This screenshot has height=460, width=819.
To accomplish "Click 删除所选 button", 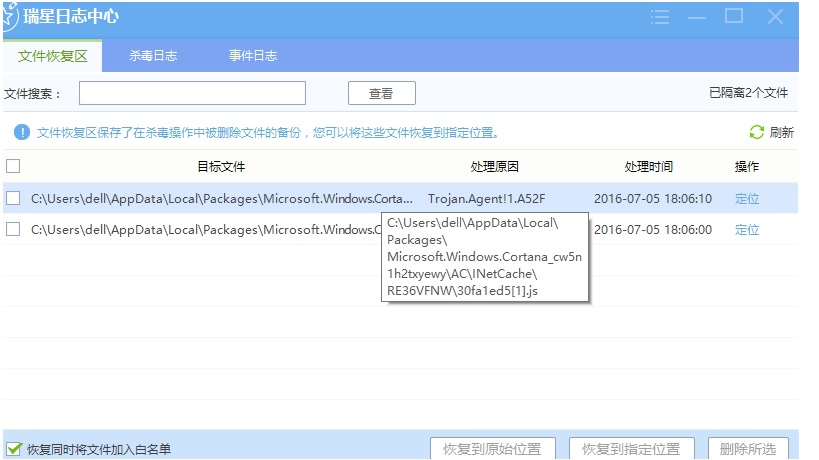I will pos(748,449).
